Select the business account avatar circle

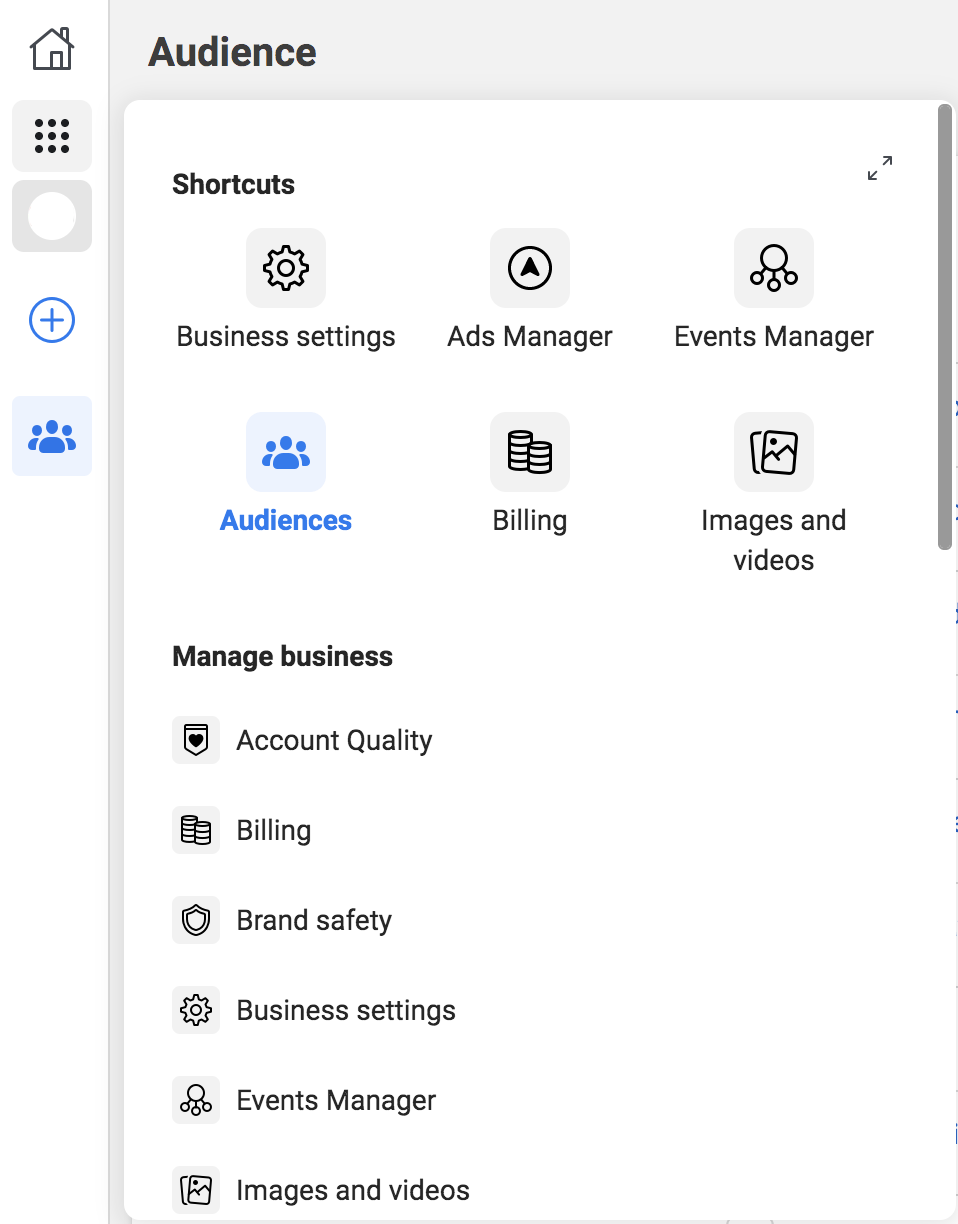52,216
